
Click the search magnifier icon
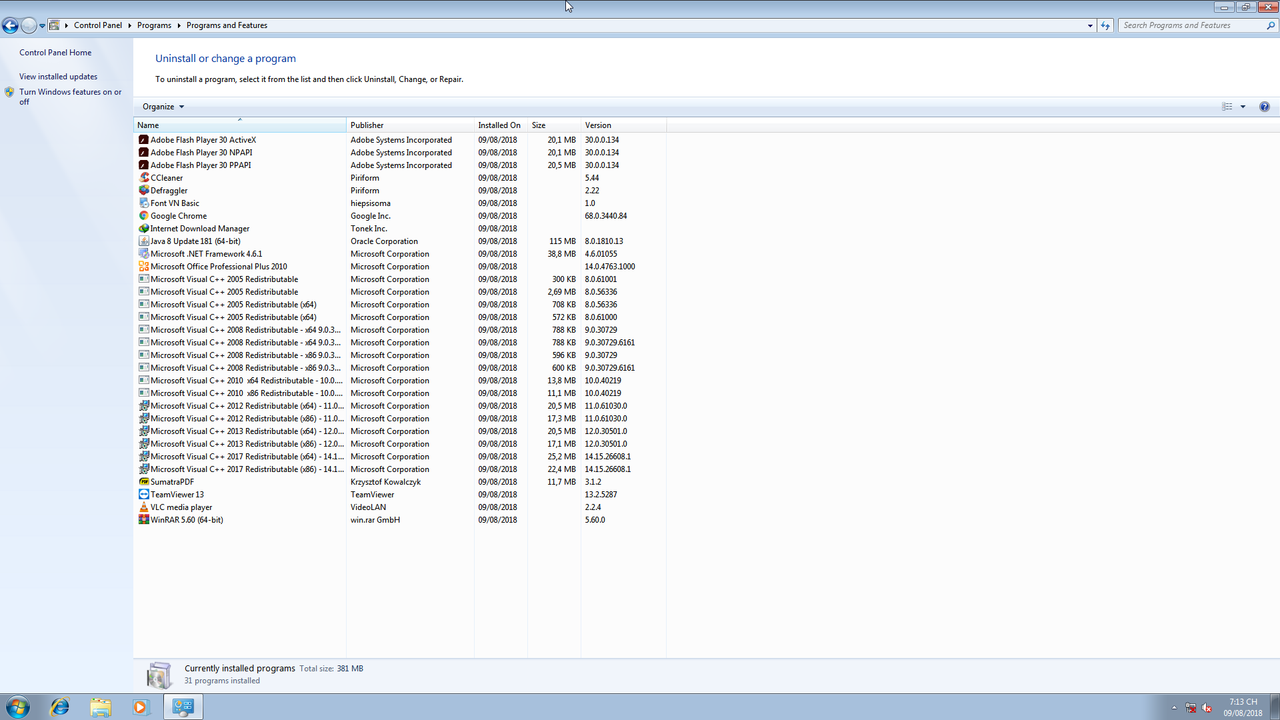point(1271,25)
